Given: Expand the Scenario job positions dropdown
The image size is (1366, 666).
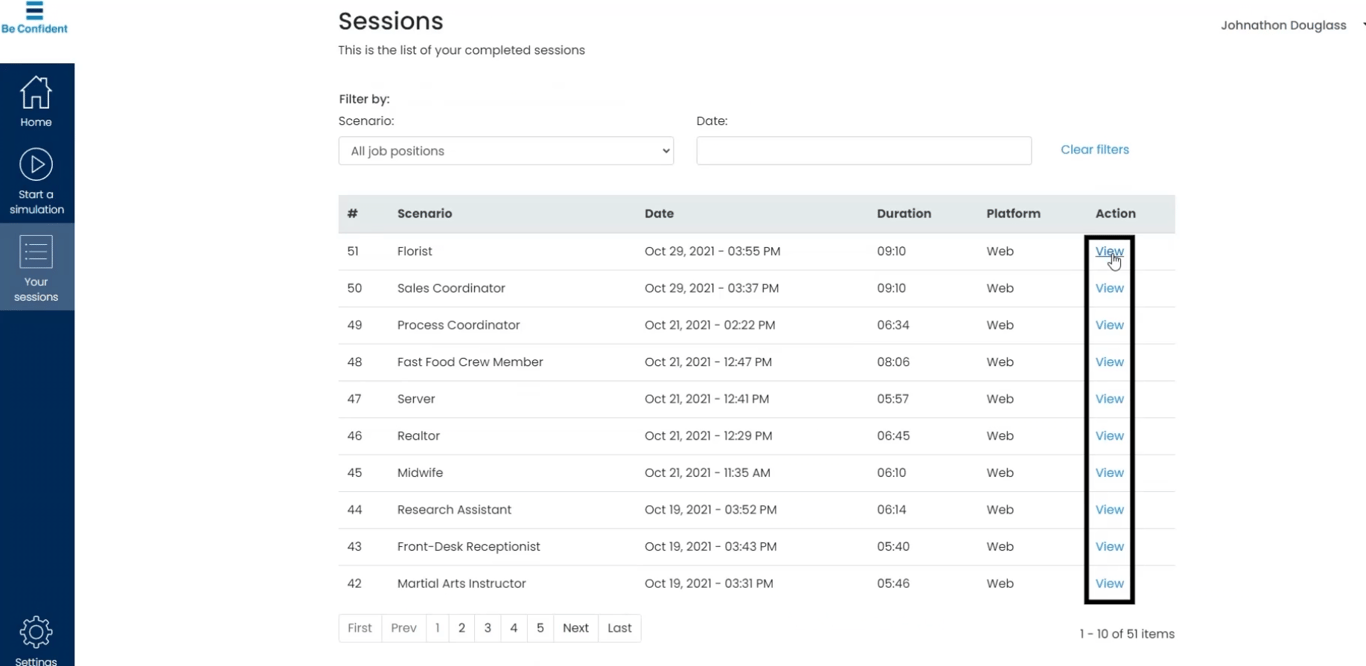Looking at the screenshot, I should tap(506, 151).
